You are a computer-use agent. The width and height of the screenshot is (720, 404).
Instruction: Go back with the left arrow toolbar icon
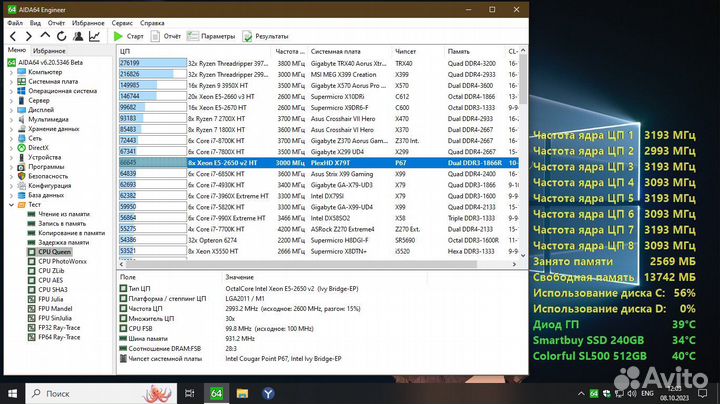coord(13,36)
